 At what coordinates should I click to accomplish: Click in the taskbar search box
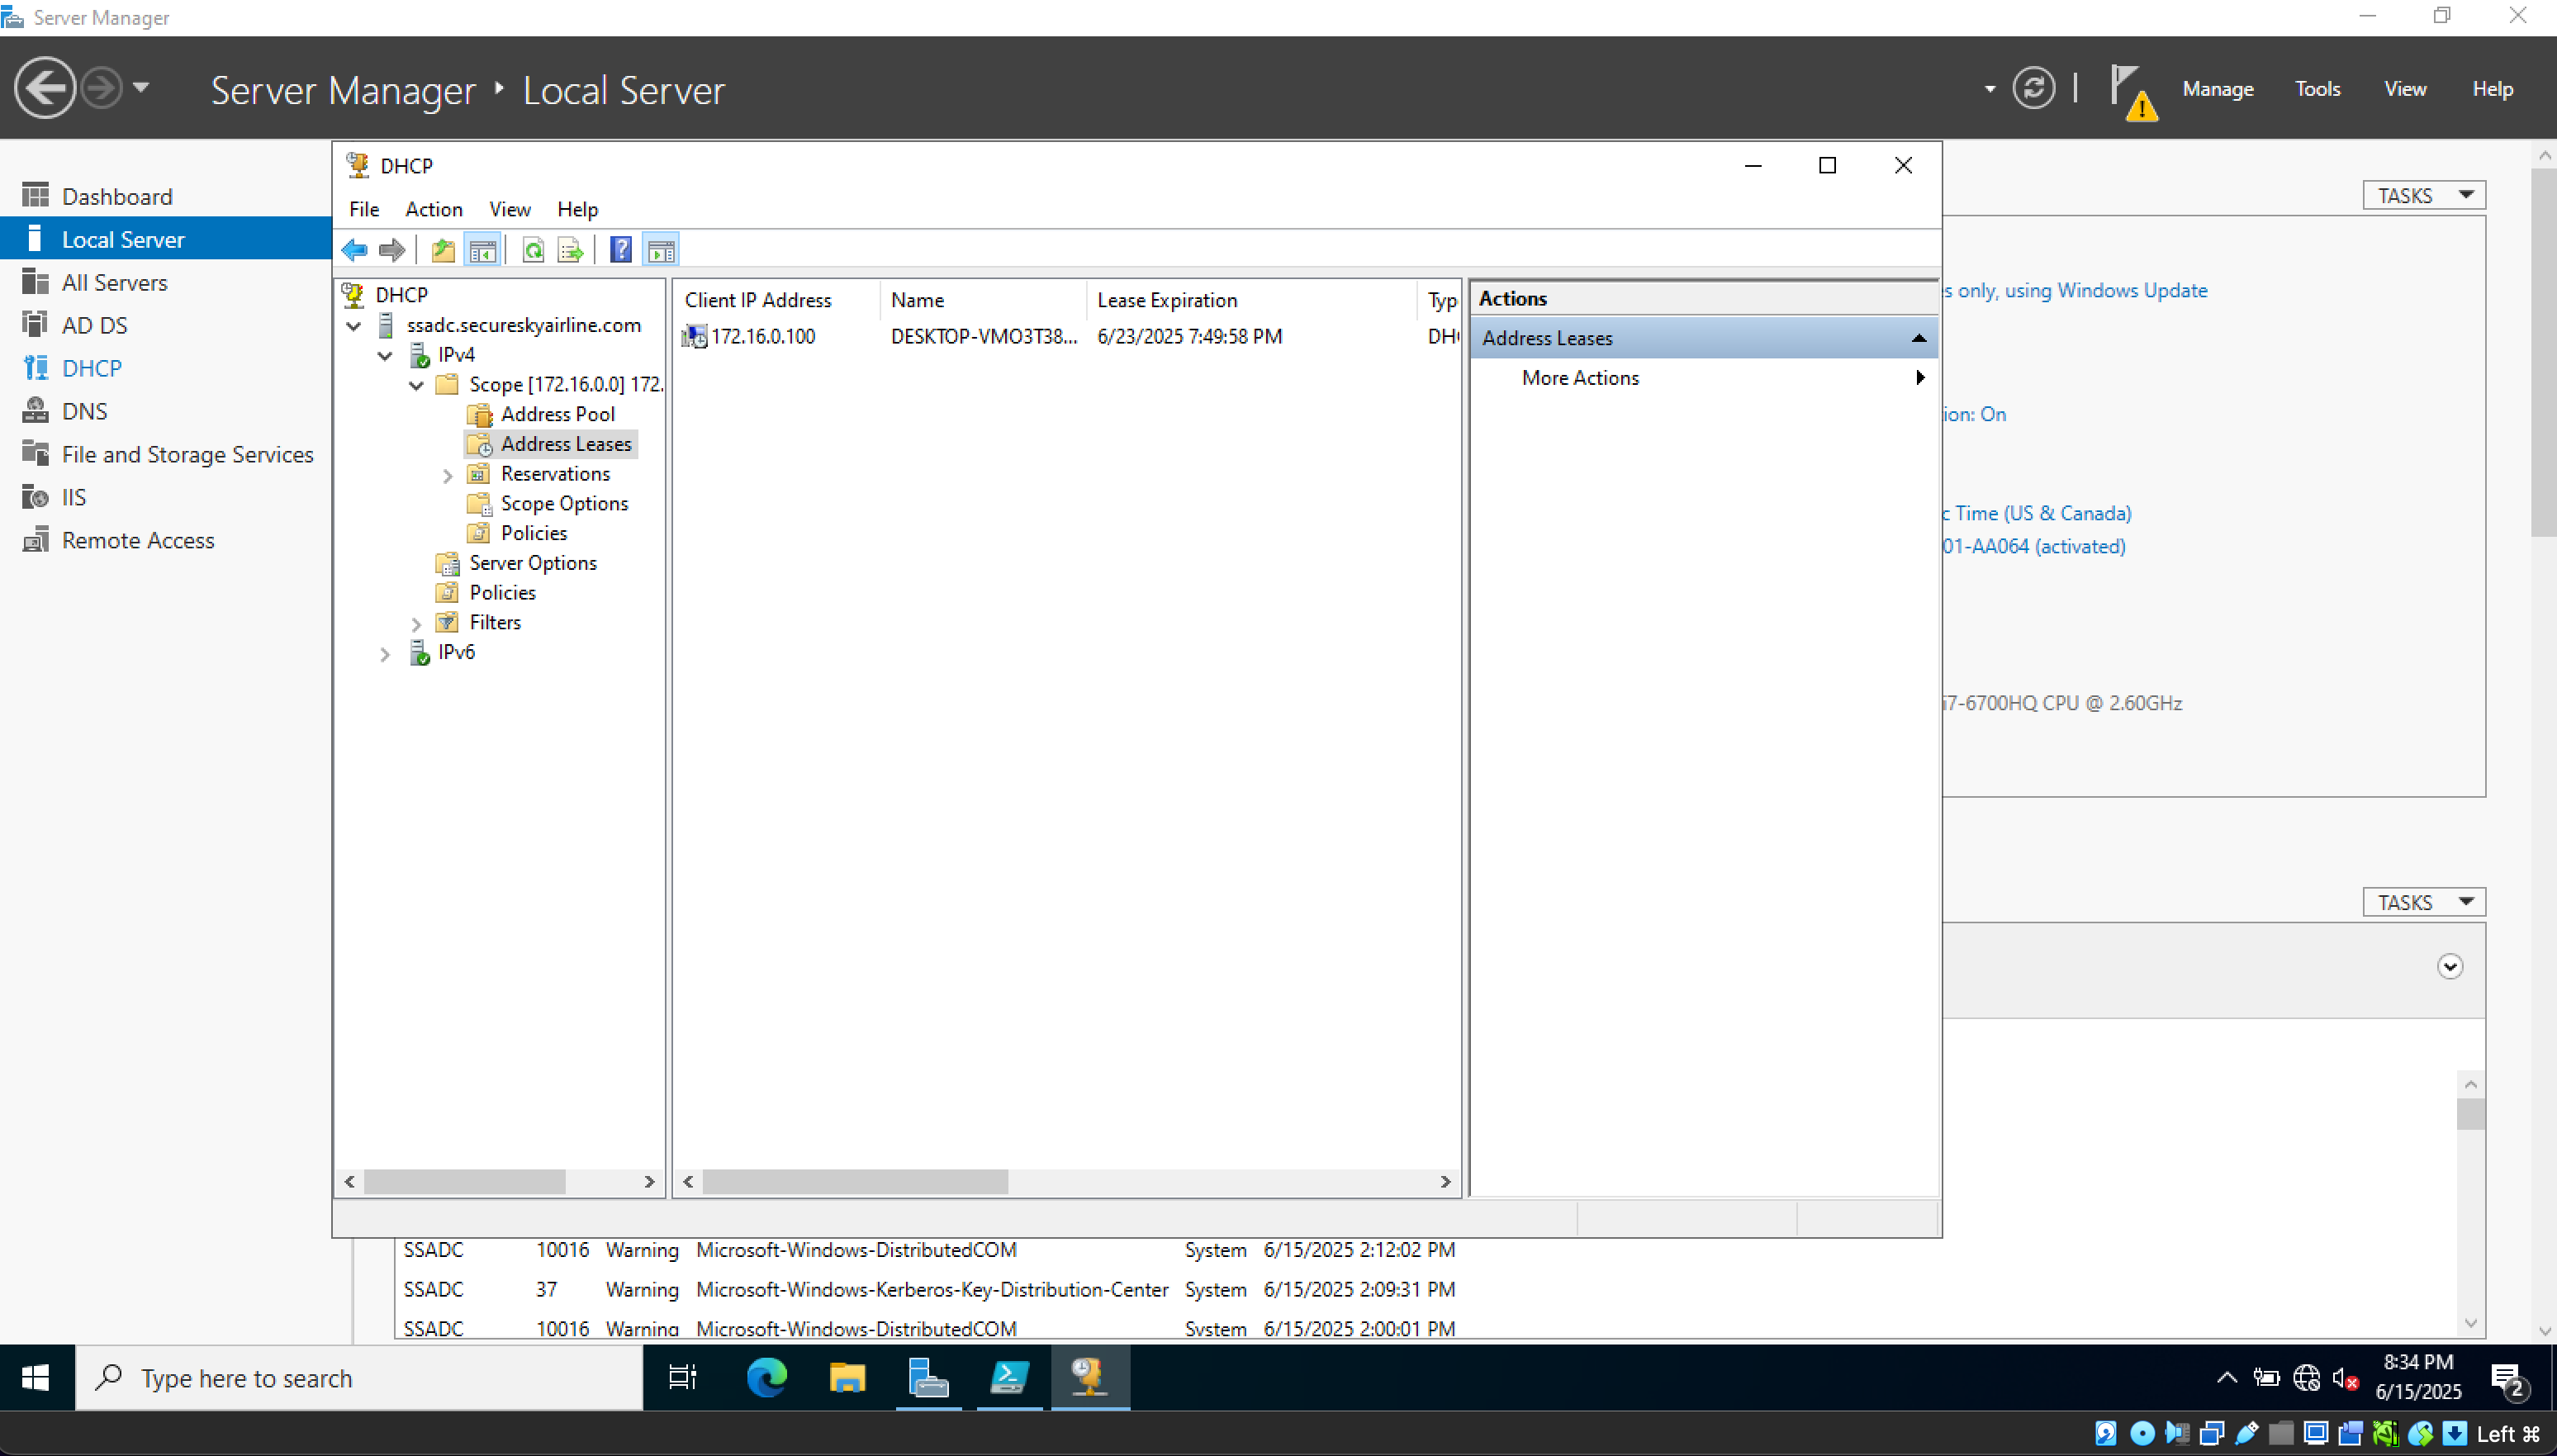(360, 1378)
